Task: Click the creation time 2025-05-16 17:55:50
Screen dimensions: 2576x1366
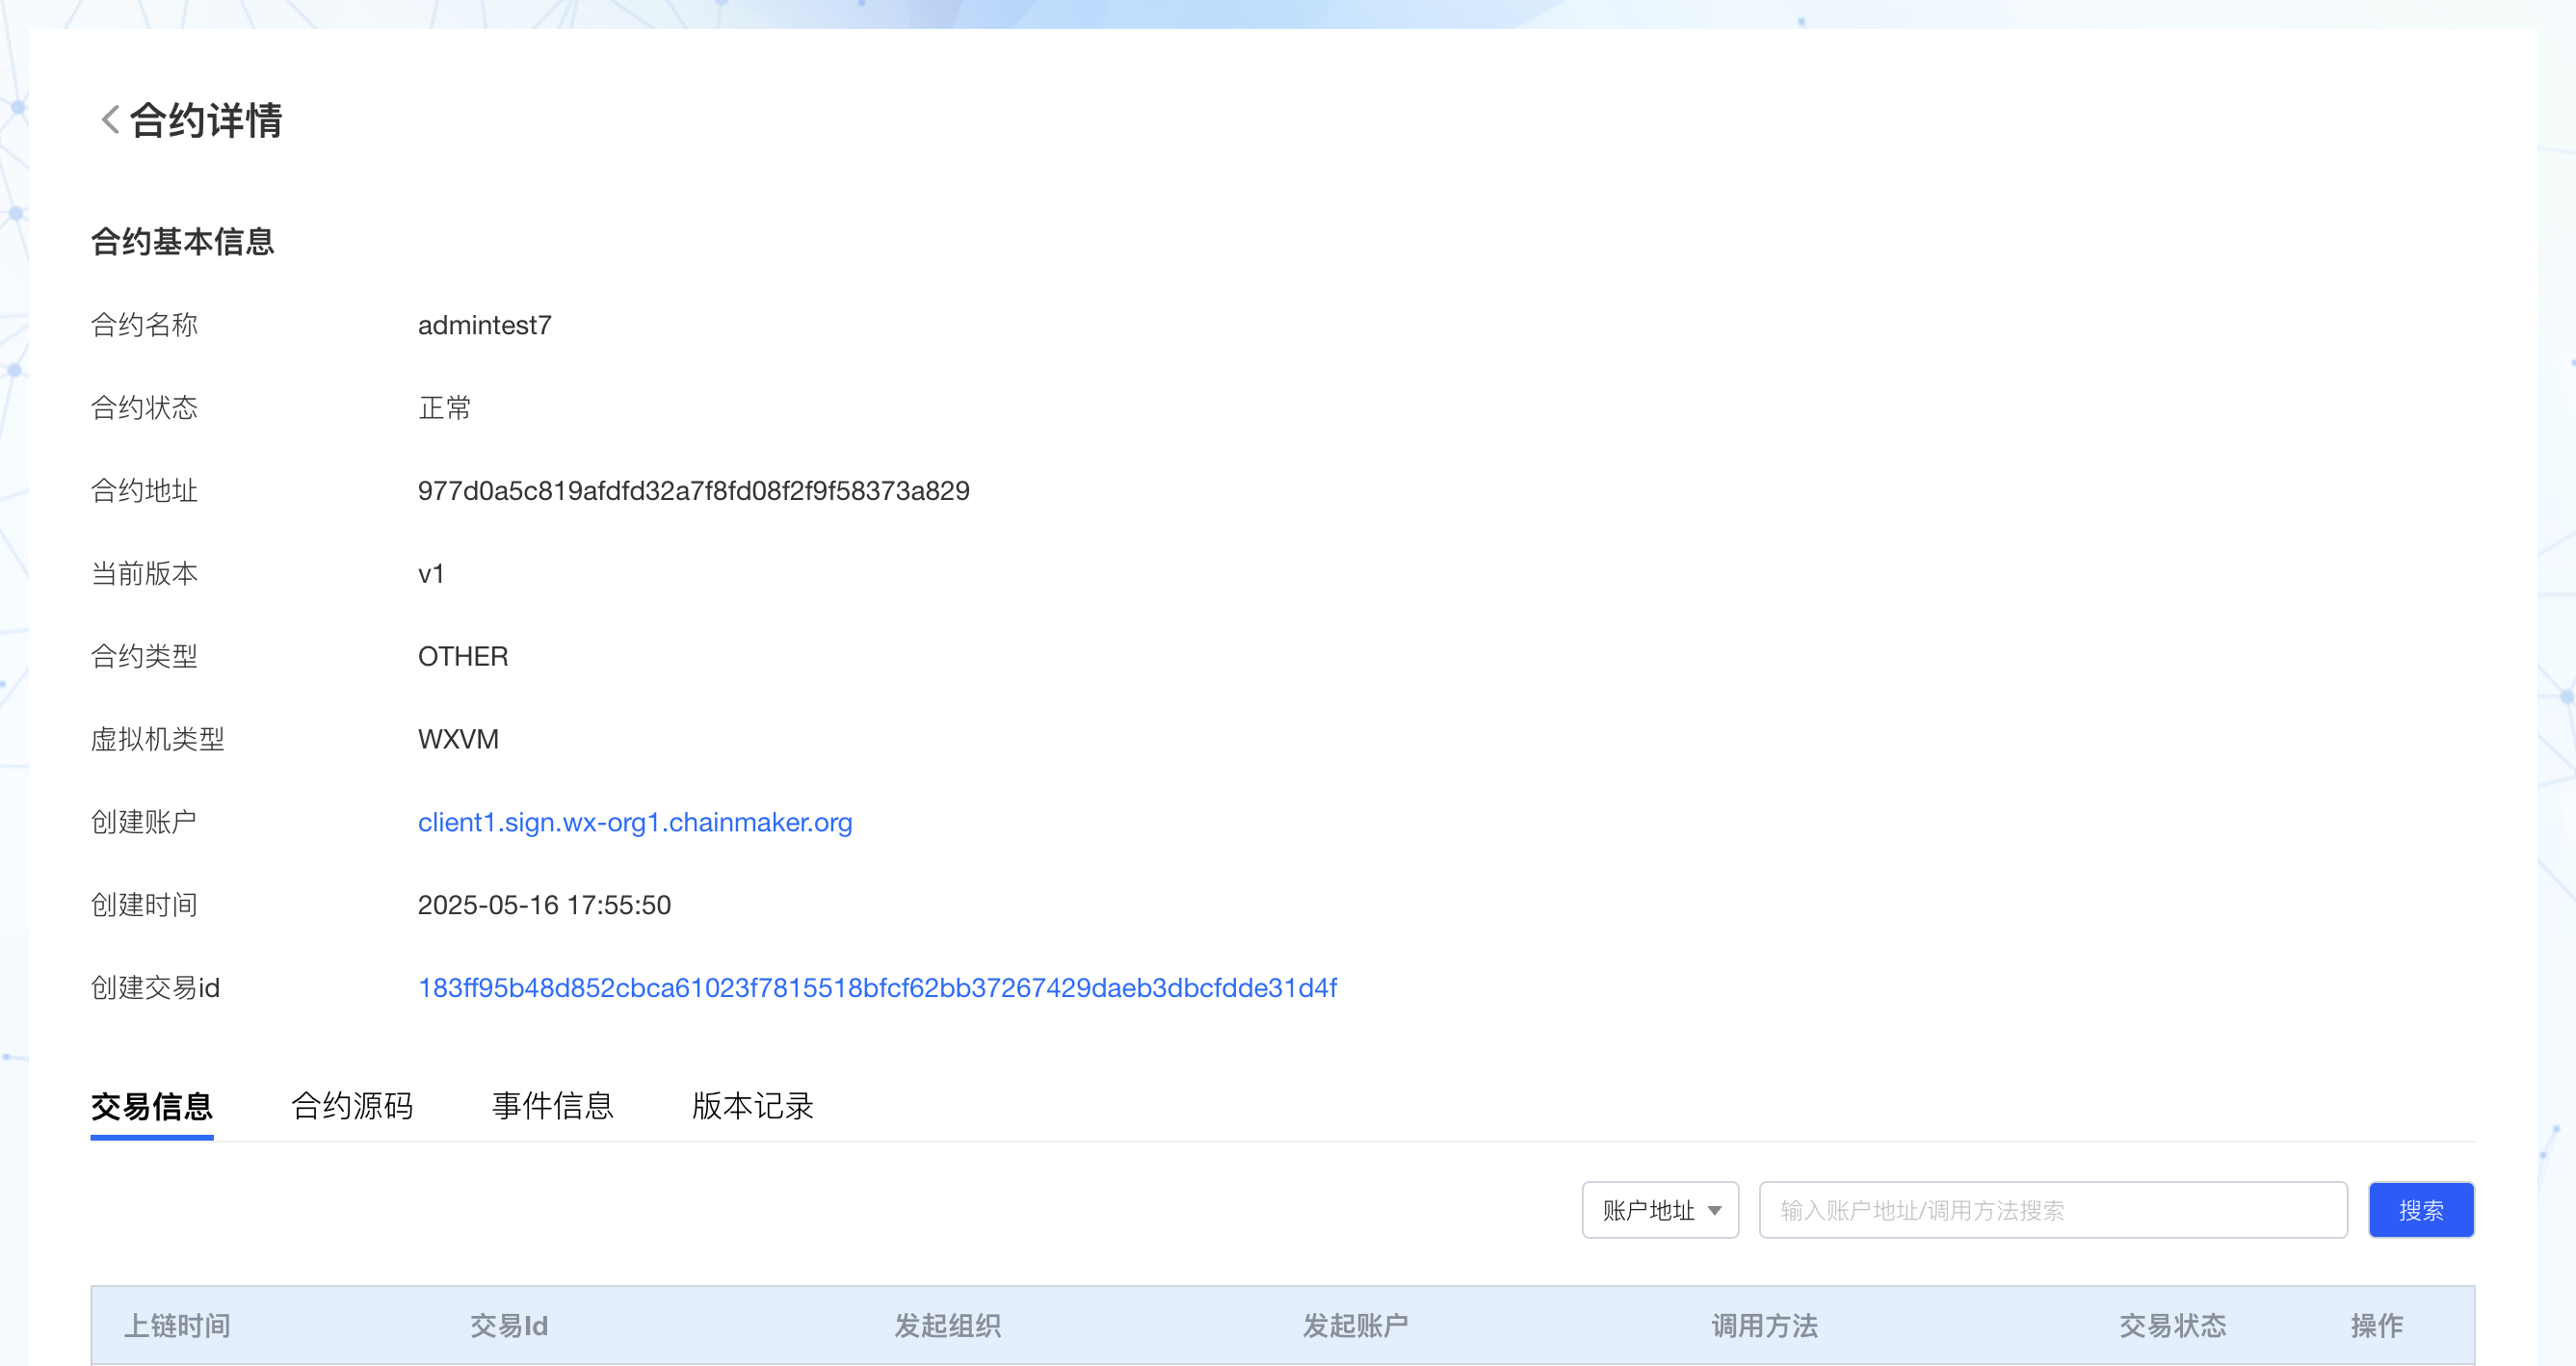Action: [544, 905]
